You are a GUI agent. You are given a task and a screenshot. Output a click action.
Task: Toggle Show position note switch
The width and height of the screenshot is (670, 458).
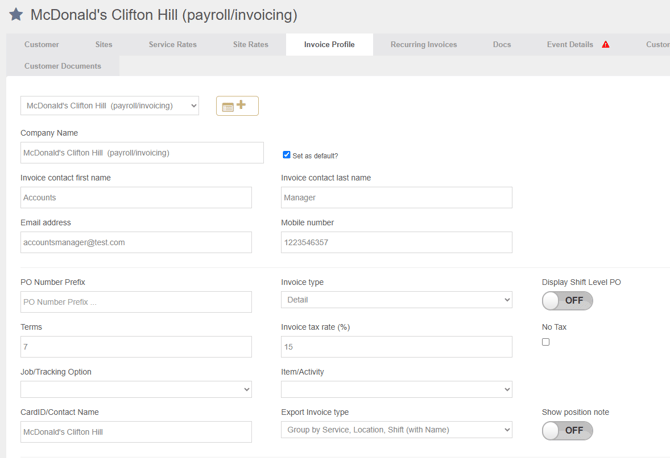567,430
